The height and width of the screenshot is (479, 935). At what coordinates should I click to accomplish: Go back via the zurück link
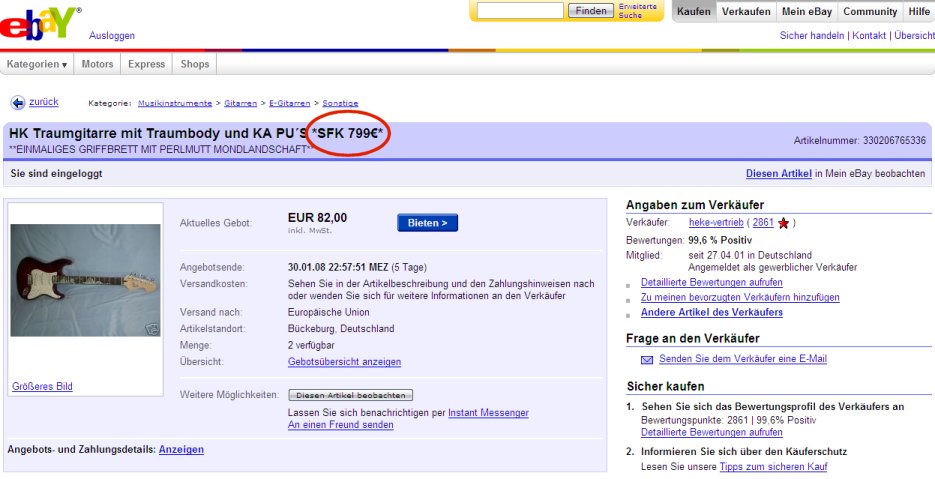pyautogui.click(x=44, y=102)
